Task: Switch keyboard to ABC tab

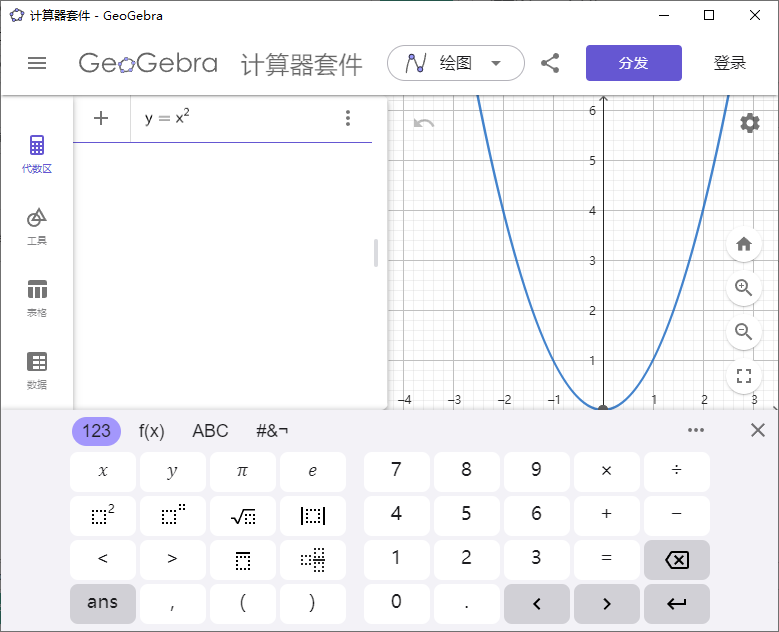Action: point(210,431)
